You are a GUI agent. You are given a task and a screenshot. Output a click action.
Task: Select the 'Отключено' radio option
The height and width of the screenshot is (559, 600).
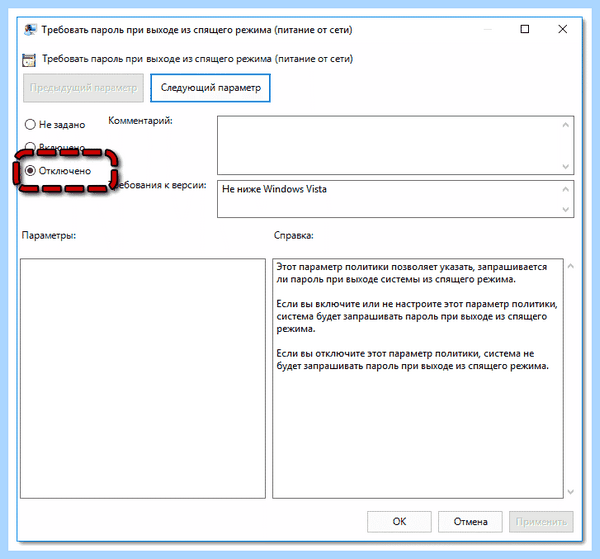coord(30,171)
